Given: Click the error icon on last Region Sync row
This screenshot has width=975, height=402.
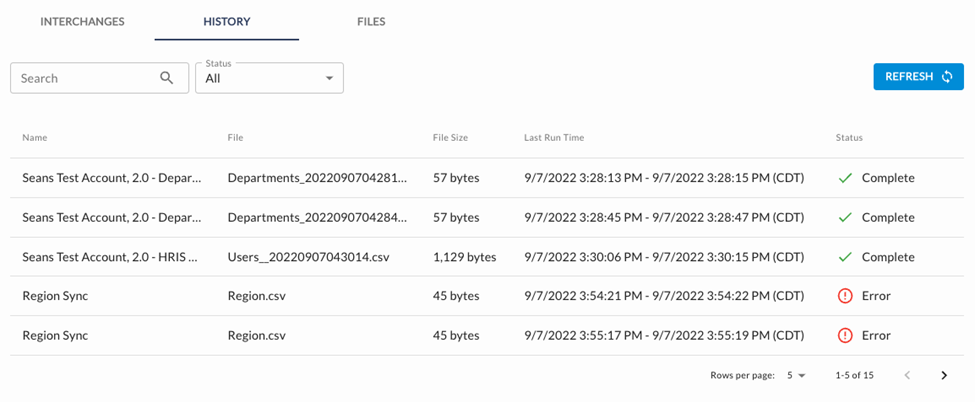Looking at the screenshot, I should pos(845,336).
